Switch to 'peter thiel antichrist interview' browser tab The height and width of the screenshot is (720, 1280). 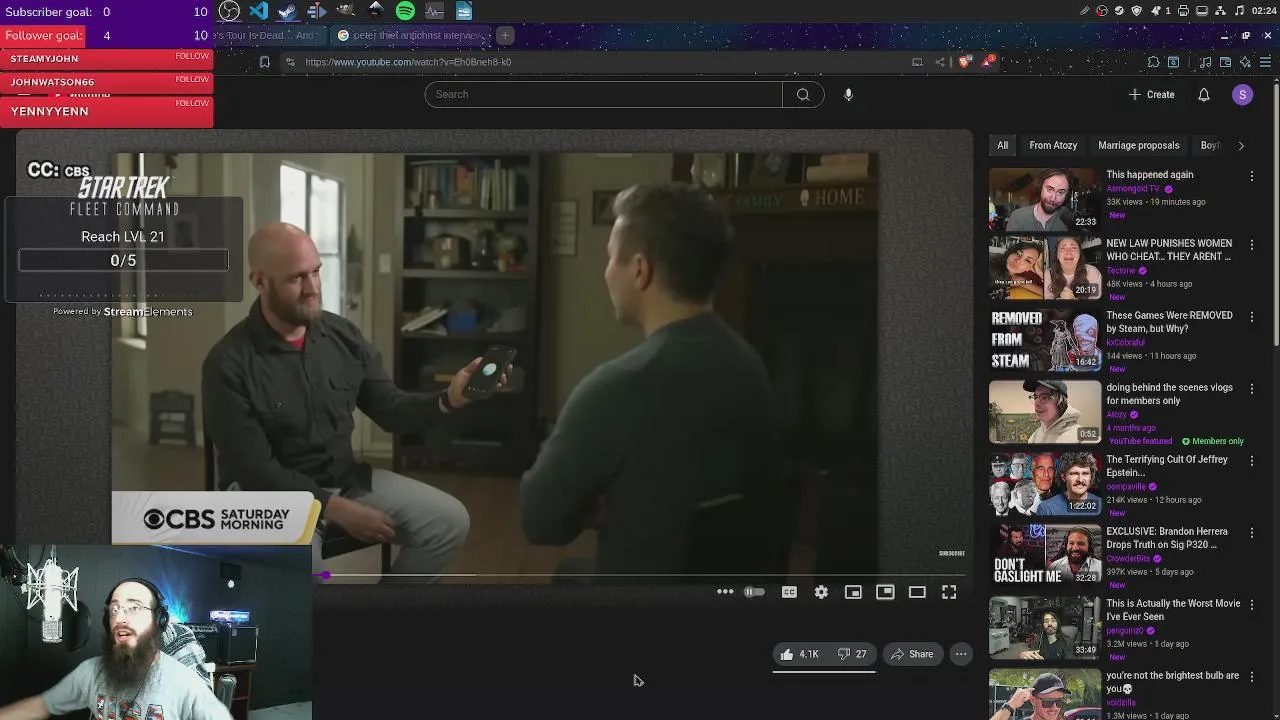[410, 35]
